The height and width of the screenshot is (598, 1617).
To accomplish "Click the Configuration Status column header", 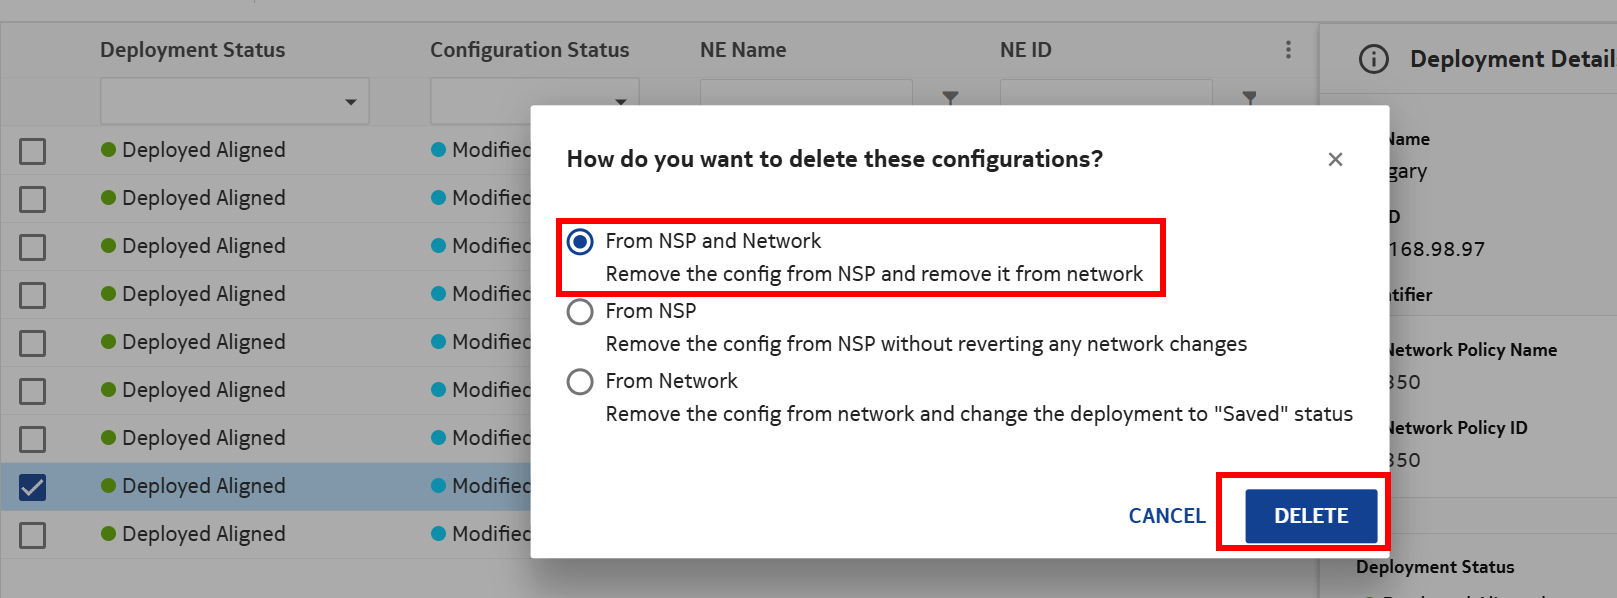I will (529, 50).
